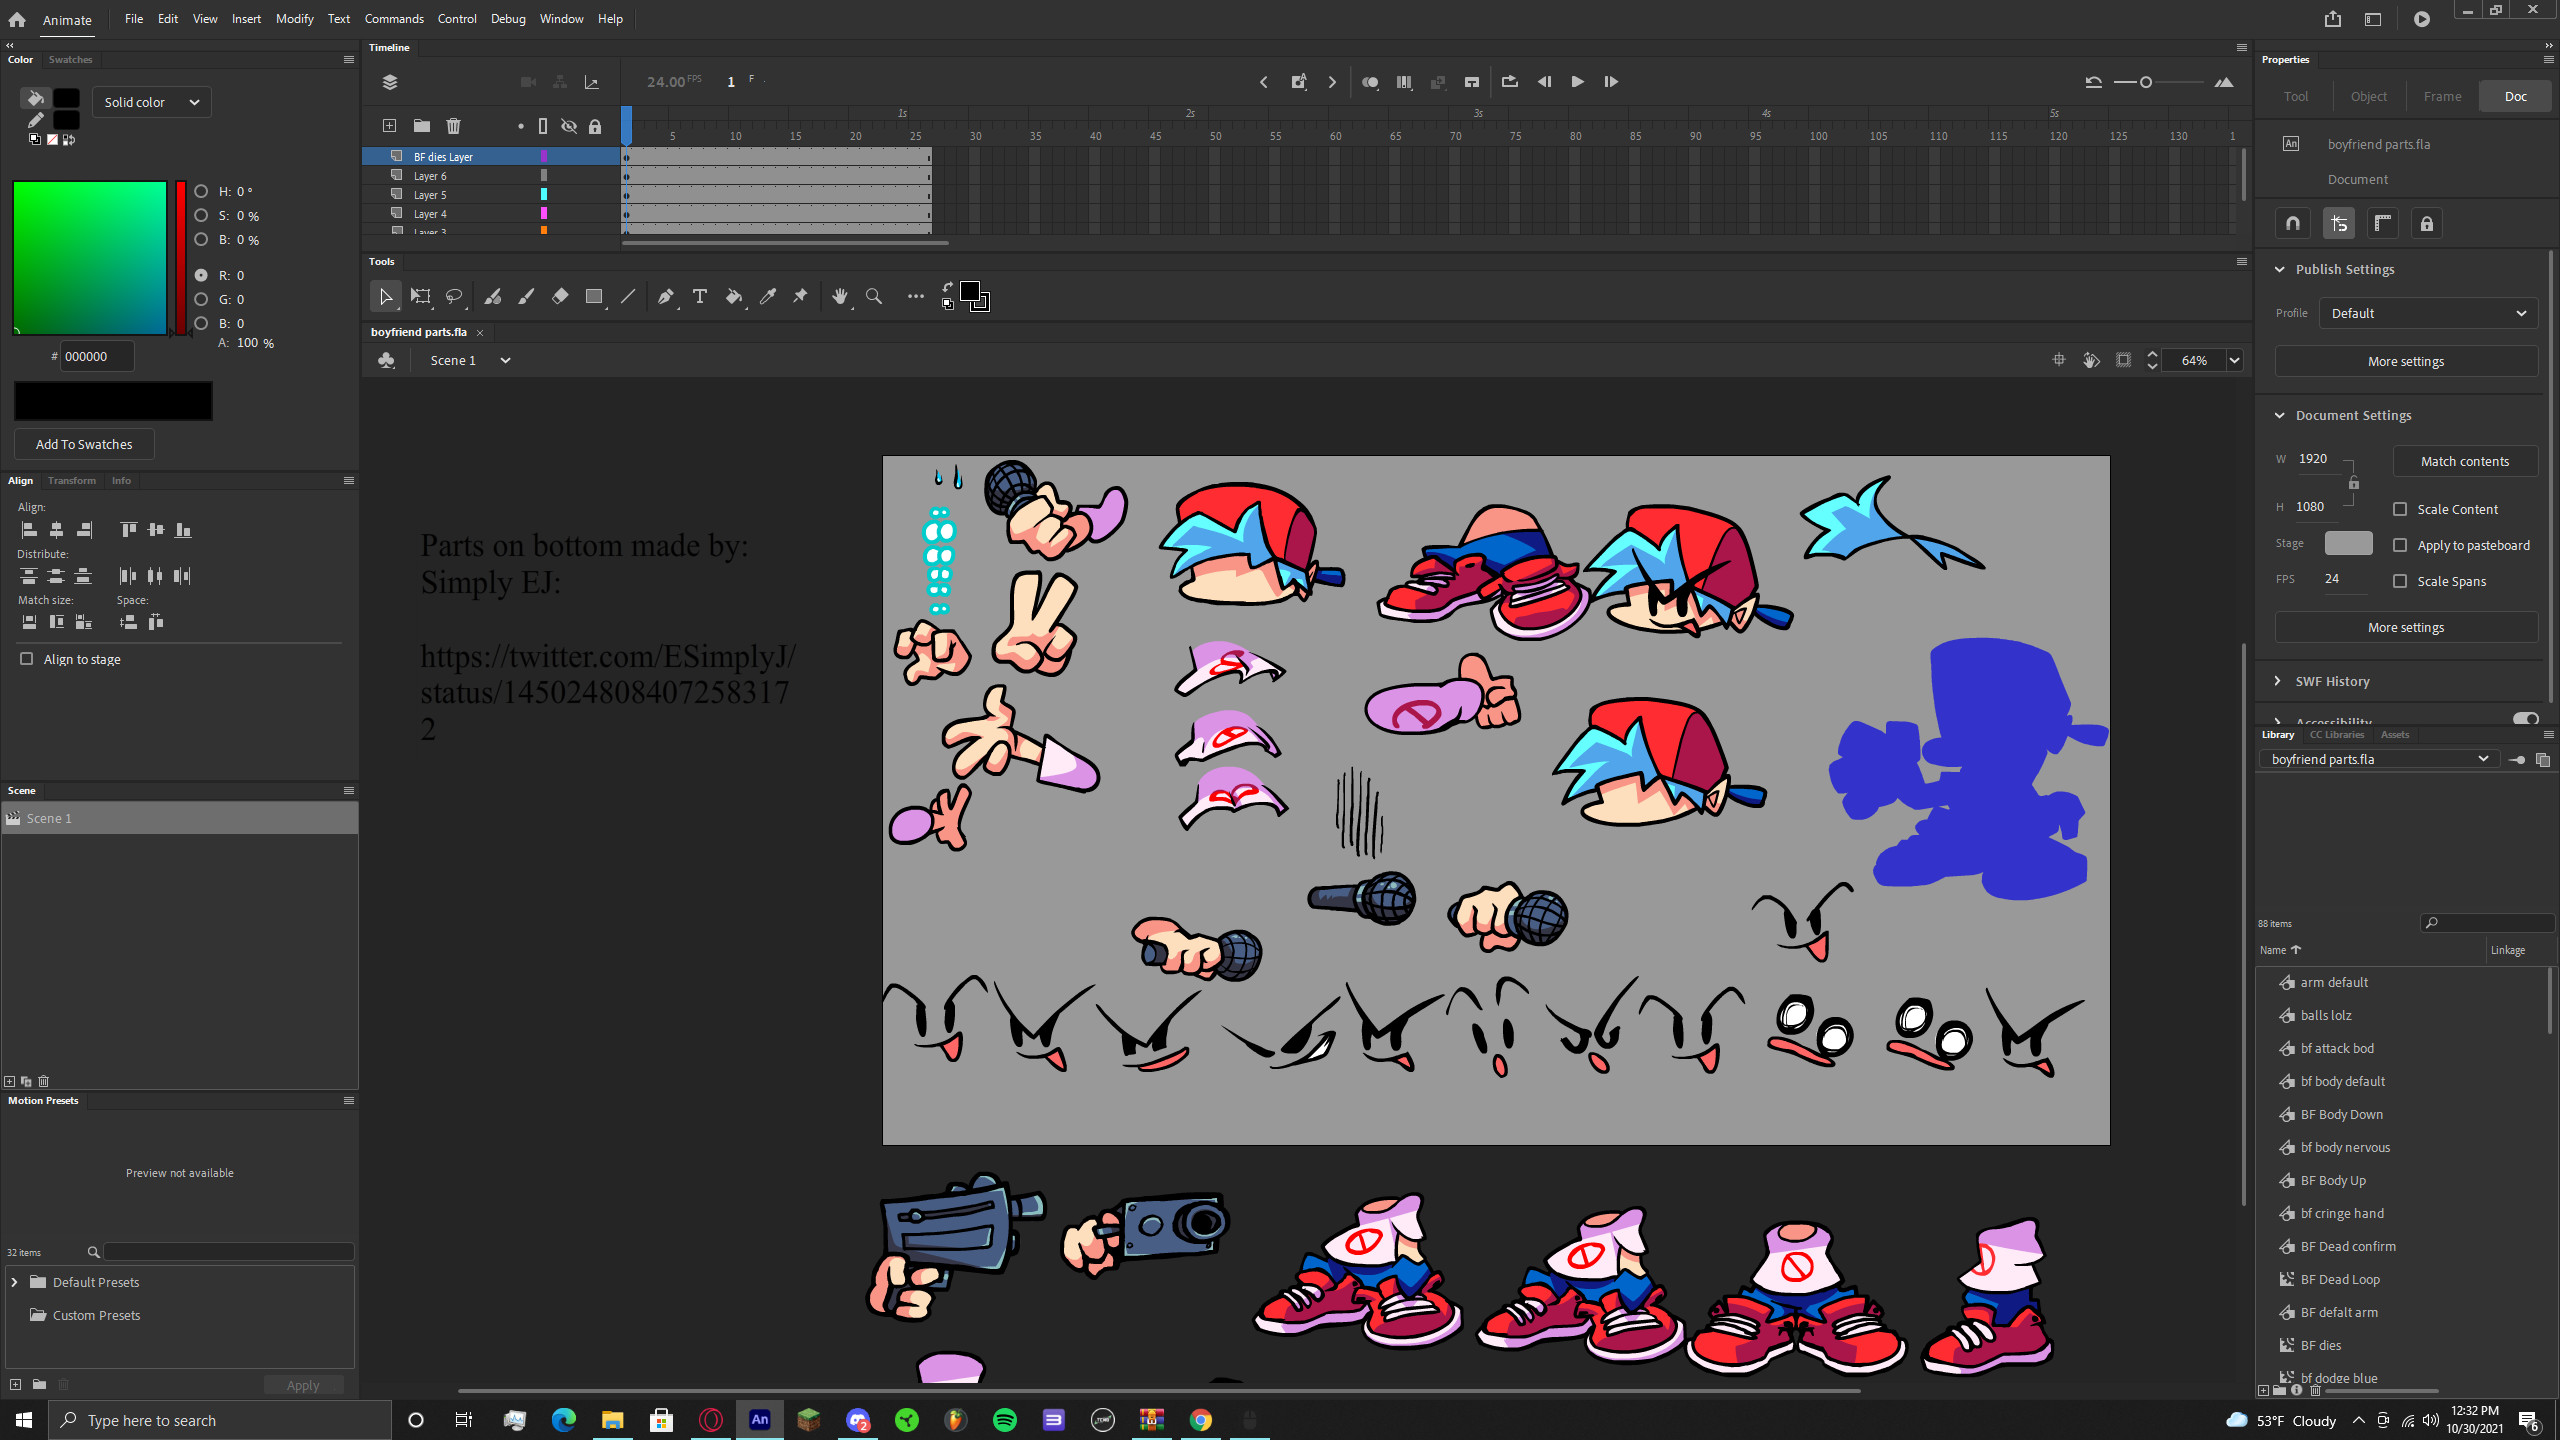Screen dimensions: 2560x1440
Task: Select the Eraser tool
Action: (560, 296)
